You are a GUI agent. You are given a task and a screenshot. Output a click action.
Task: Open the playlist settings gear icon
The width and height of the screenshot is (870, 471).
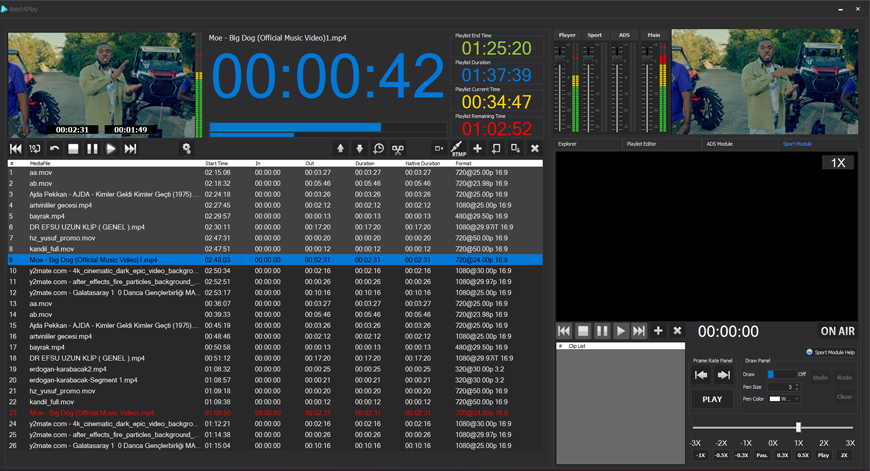pyautogui.click(x=186, y=149)
